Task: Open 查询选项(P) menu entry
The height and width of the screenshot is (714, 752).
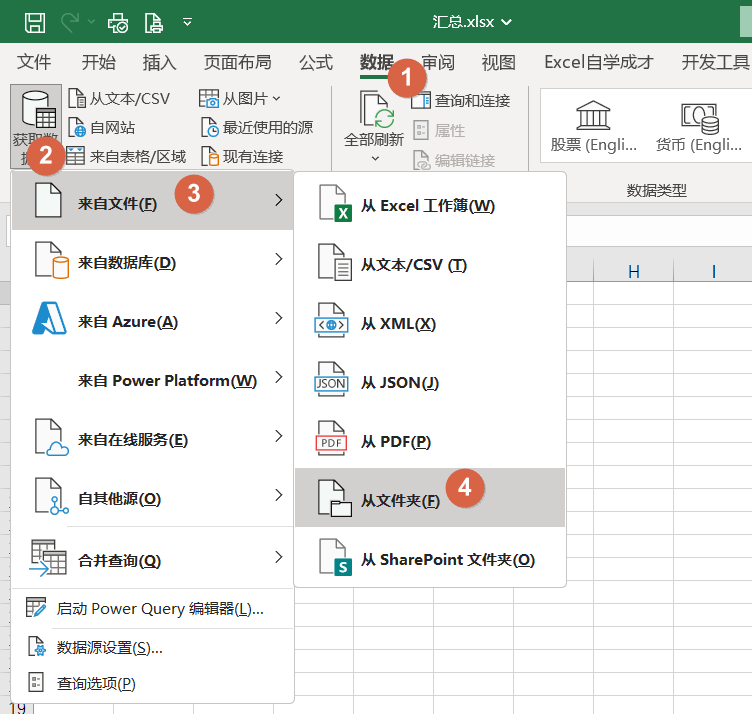Action: tap(153, 683)
